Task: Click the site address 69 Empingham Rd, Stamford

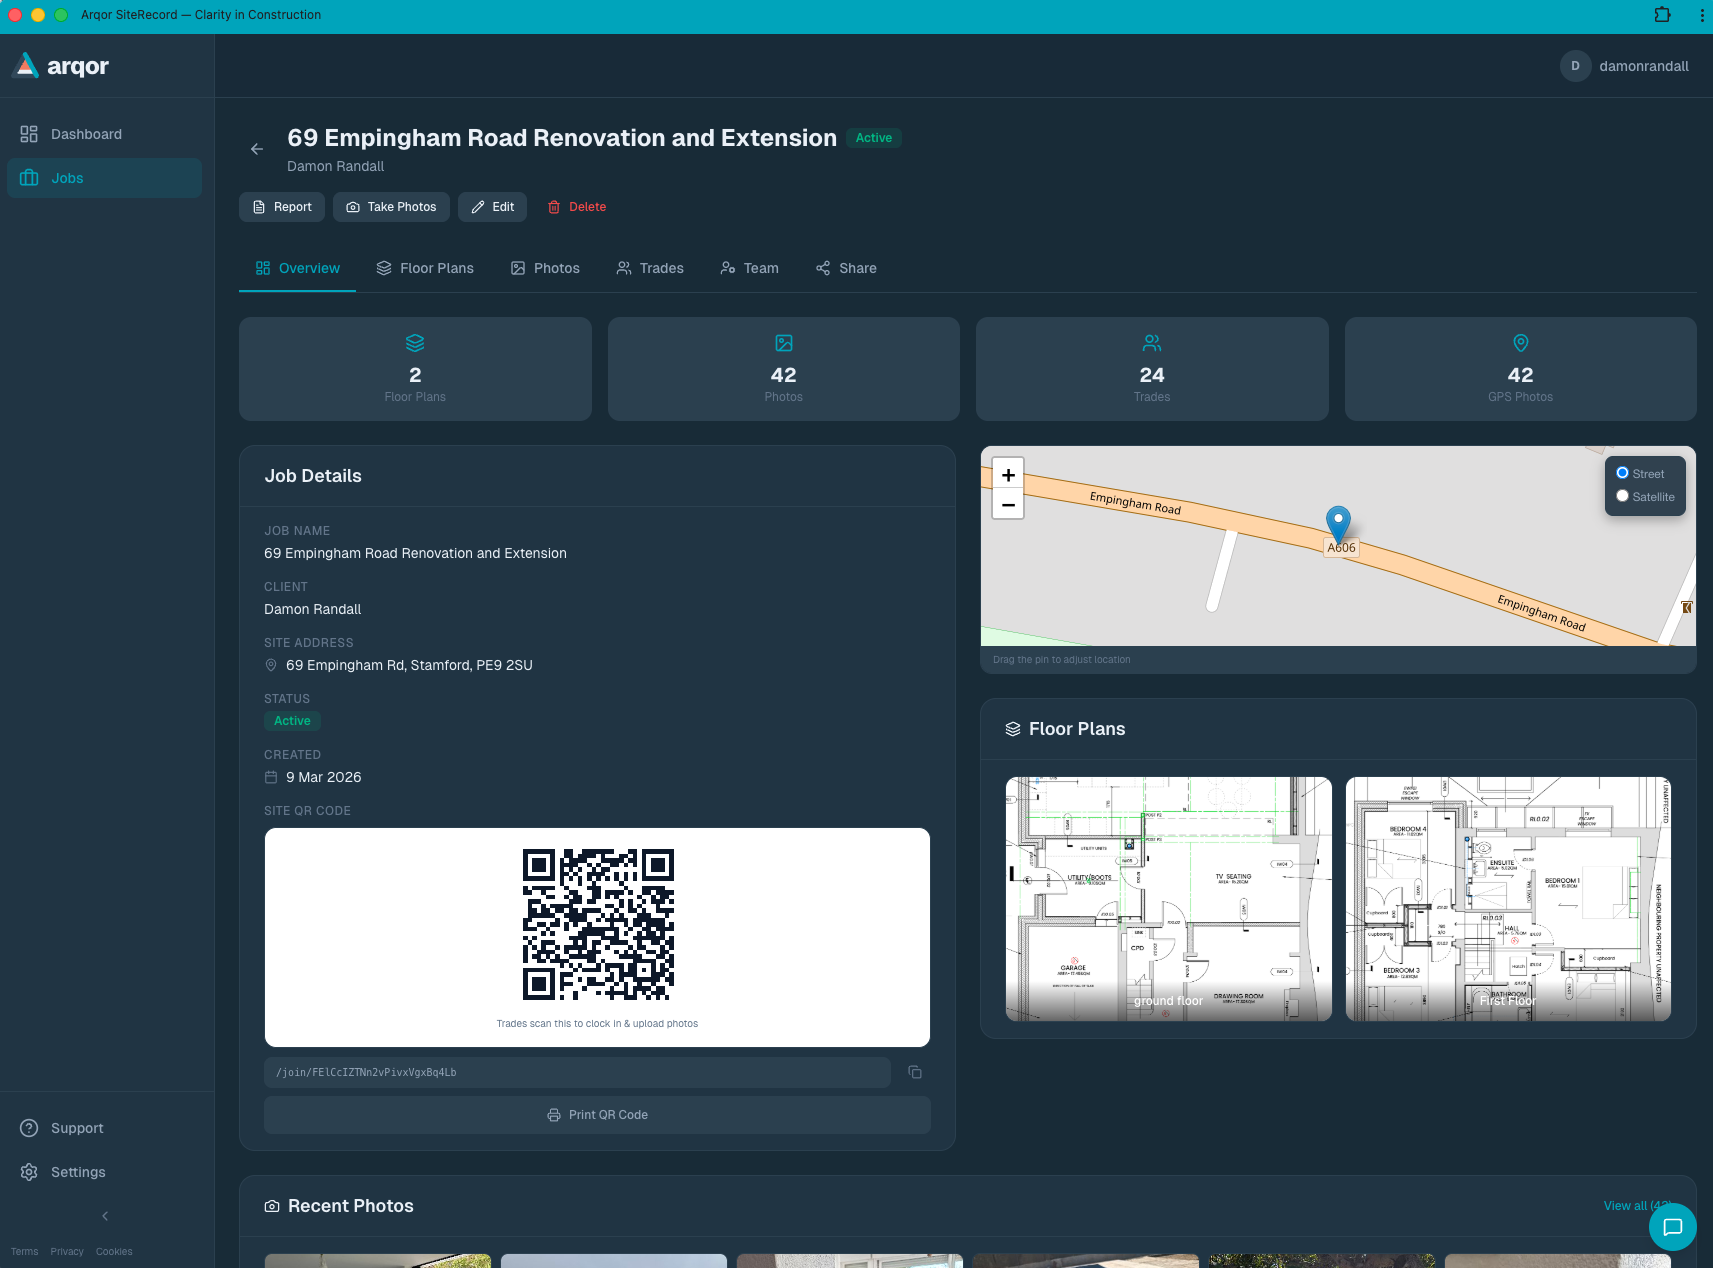Action: tap(409, 665)
